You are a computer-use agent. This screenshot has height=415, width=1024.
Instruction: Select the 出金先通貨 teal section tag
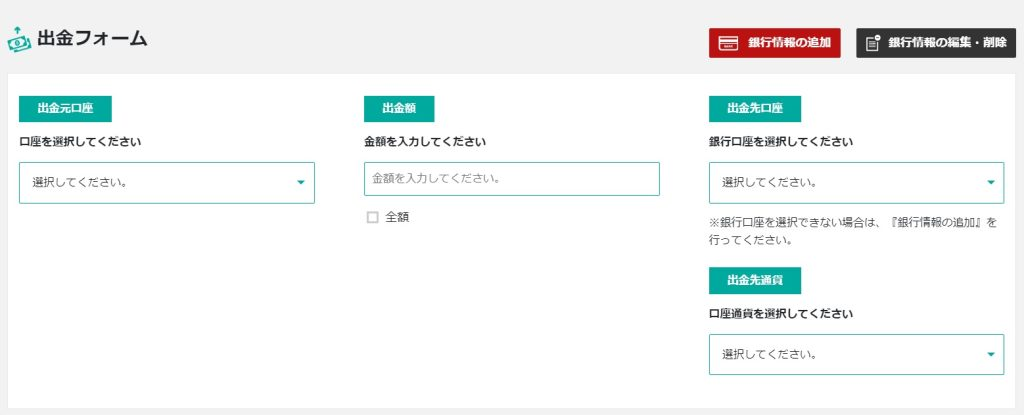point(755,279)
